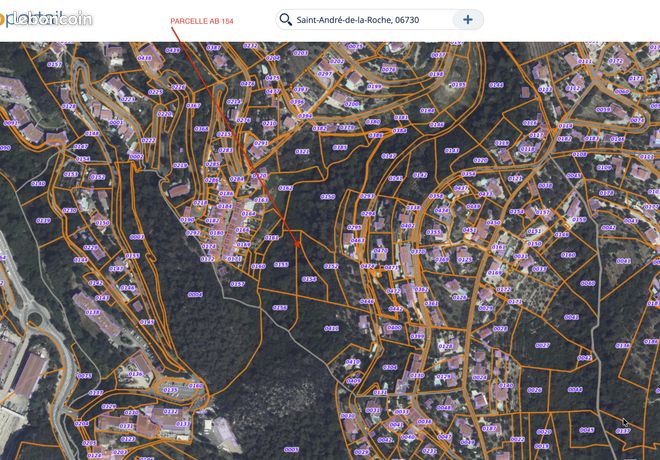Viewport: 660px width, 460px height.
Task: Select parcel label 0410 on the map
Action: point(352,362)
